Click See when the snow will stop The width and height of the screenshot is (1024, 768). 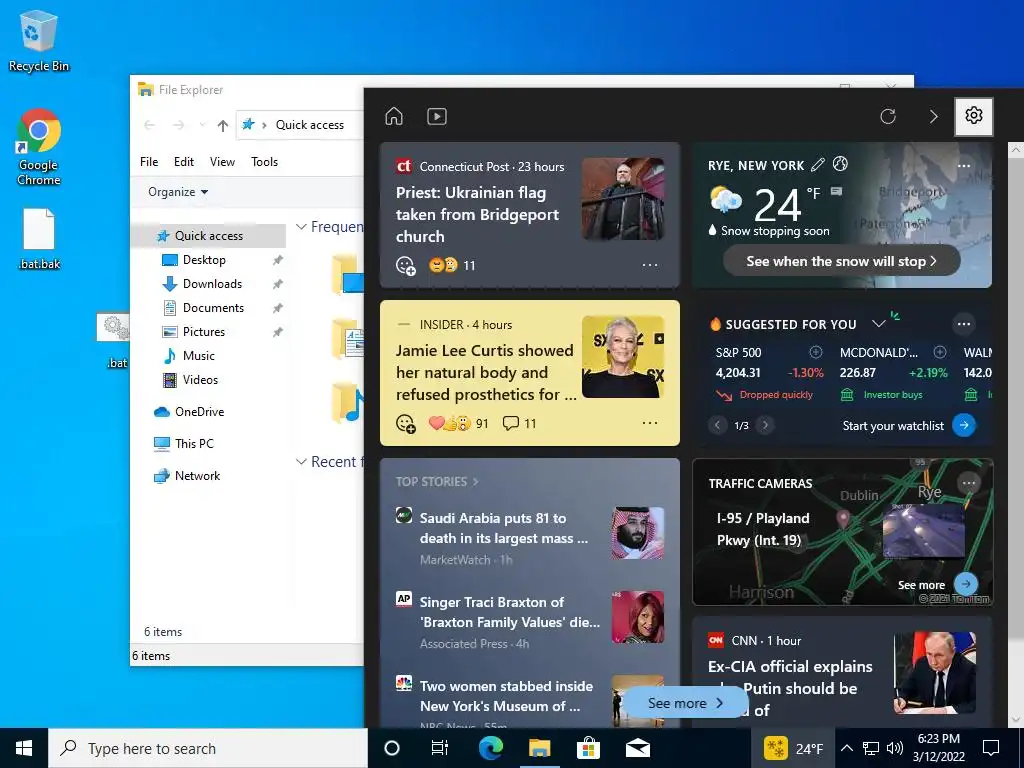[x=841, y=261]
